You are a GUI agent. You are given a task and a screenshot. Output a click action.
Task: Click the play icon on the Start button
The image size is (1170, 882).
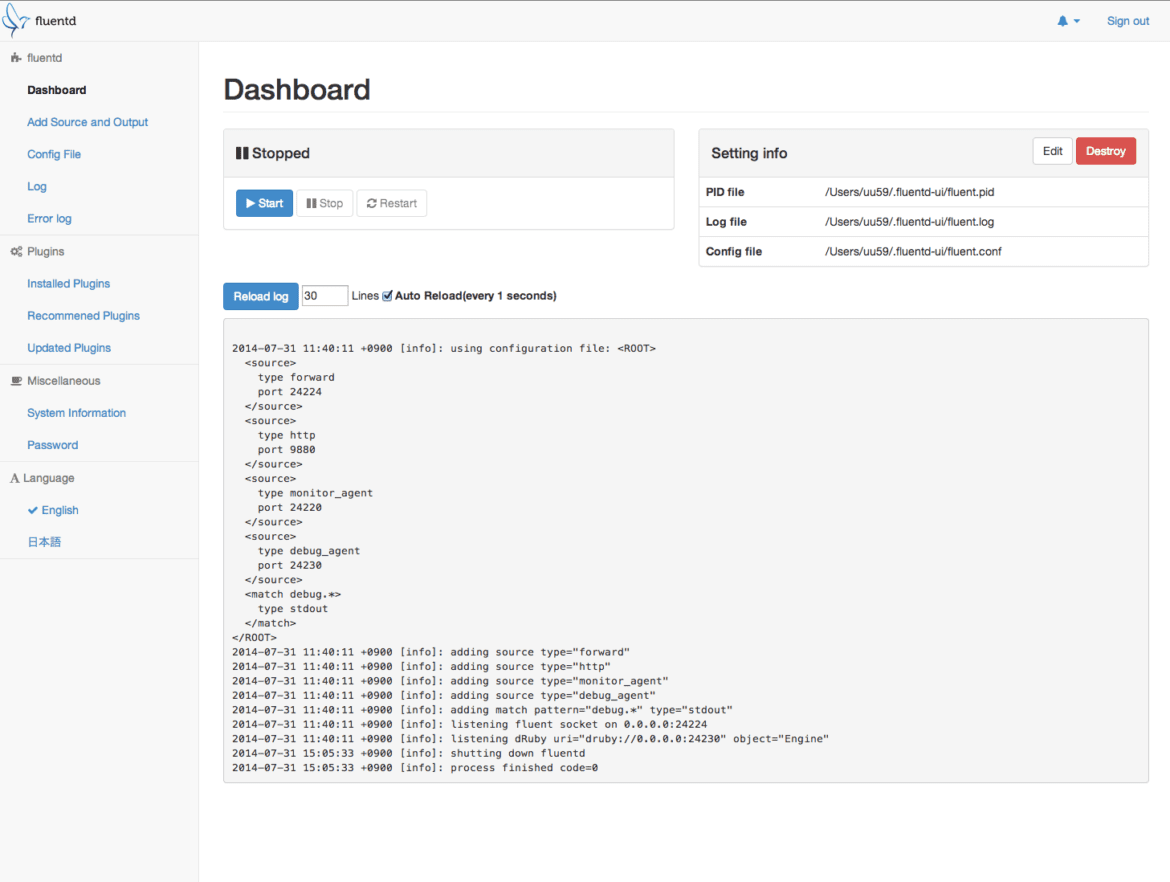[251, 202]
